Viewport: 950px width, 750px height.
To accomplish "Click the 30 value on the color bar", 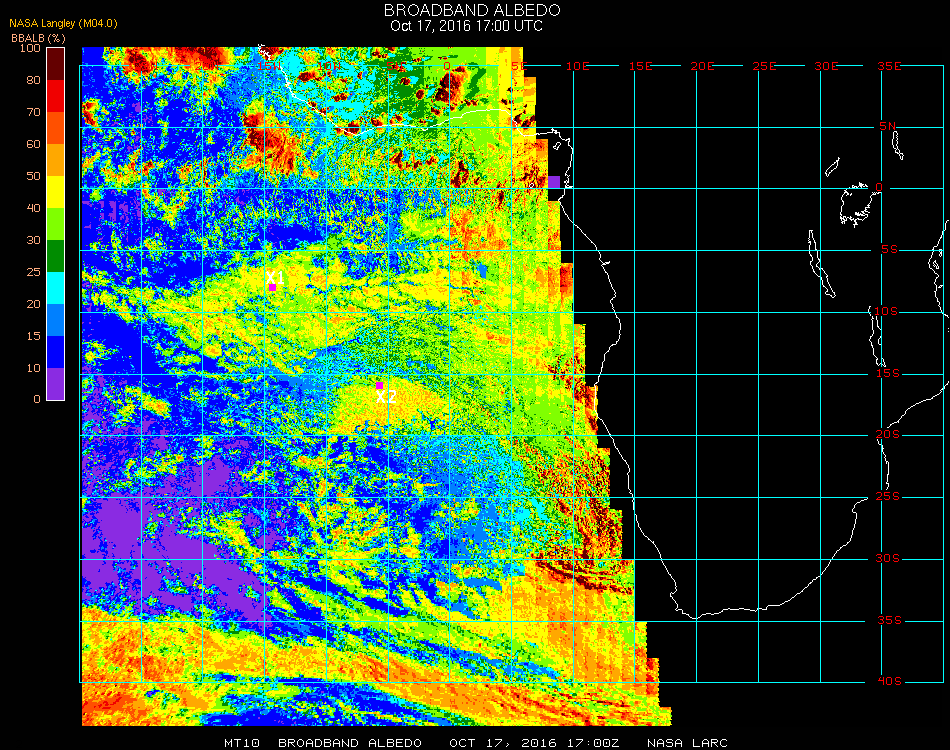I will 33,240.
